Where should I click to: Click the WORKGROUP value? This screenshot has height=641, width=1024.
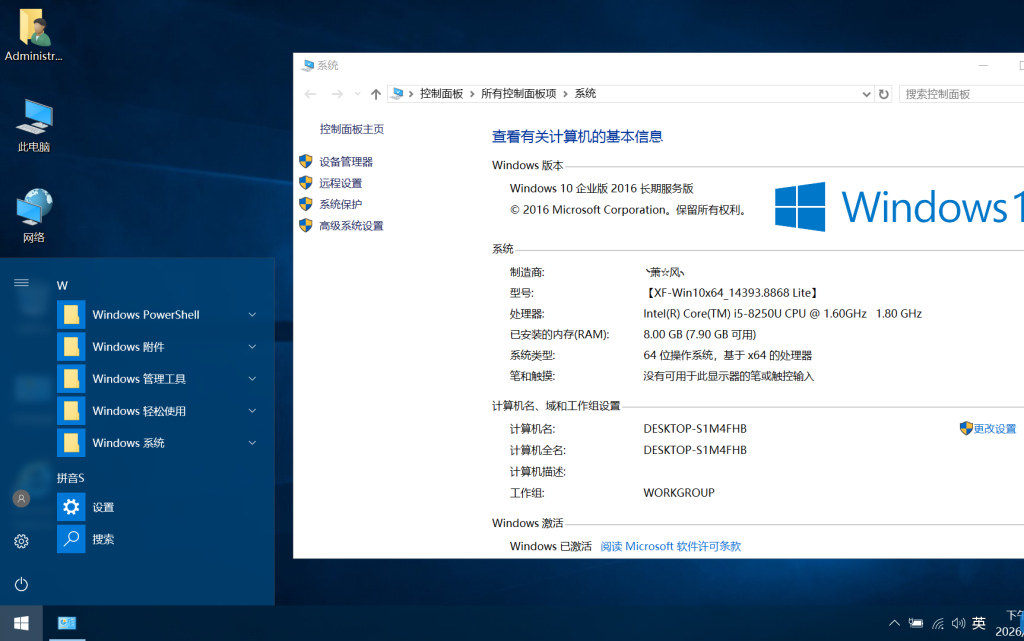click(679, 493)
